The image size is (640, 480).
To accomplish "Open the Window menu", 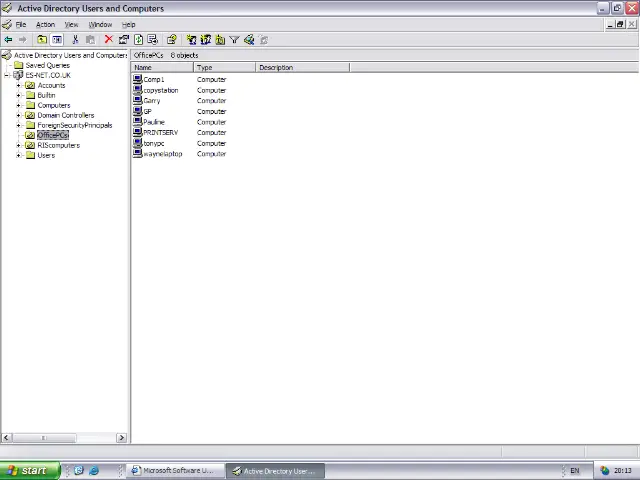I will click(x=100, y=24).
